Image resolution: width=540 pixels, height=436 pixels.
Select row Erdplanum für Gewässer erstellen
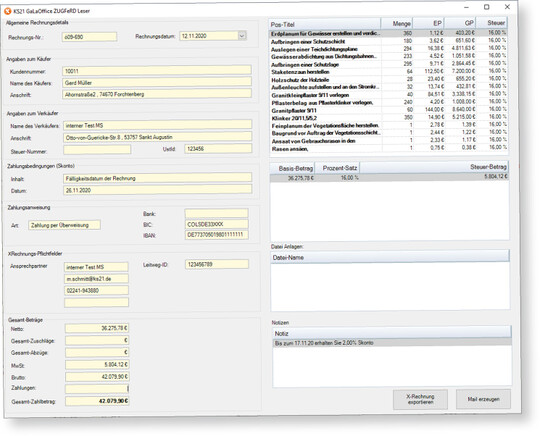pyautogui.click(x=388, y=33)
